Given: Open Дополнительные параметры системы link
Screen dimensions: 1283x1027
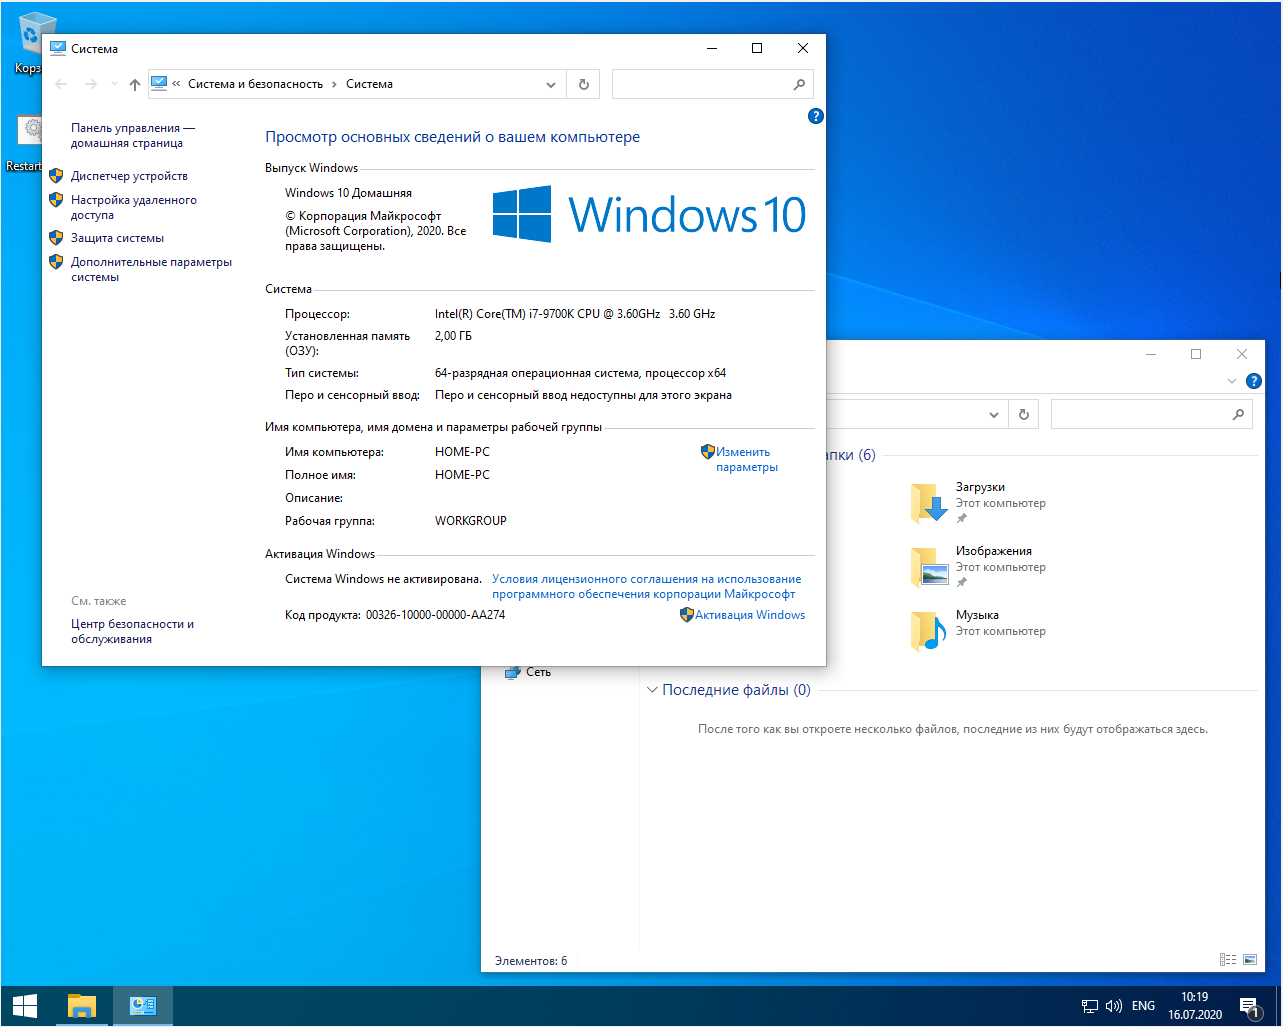Looking at the screenshot, I should [151, 269].
